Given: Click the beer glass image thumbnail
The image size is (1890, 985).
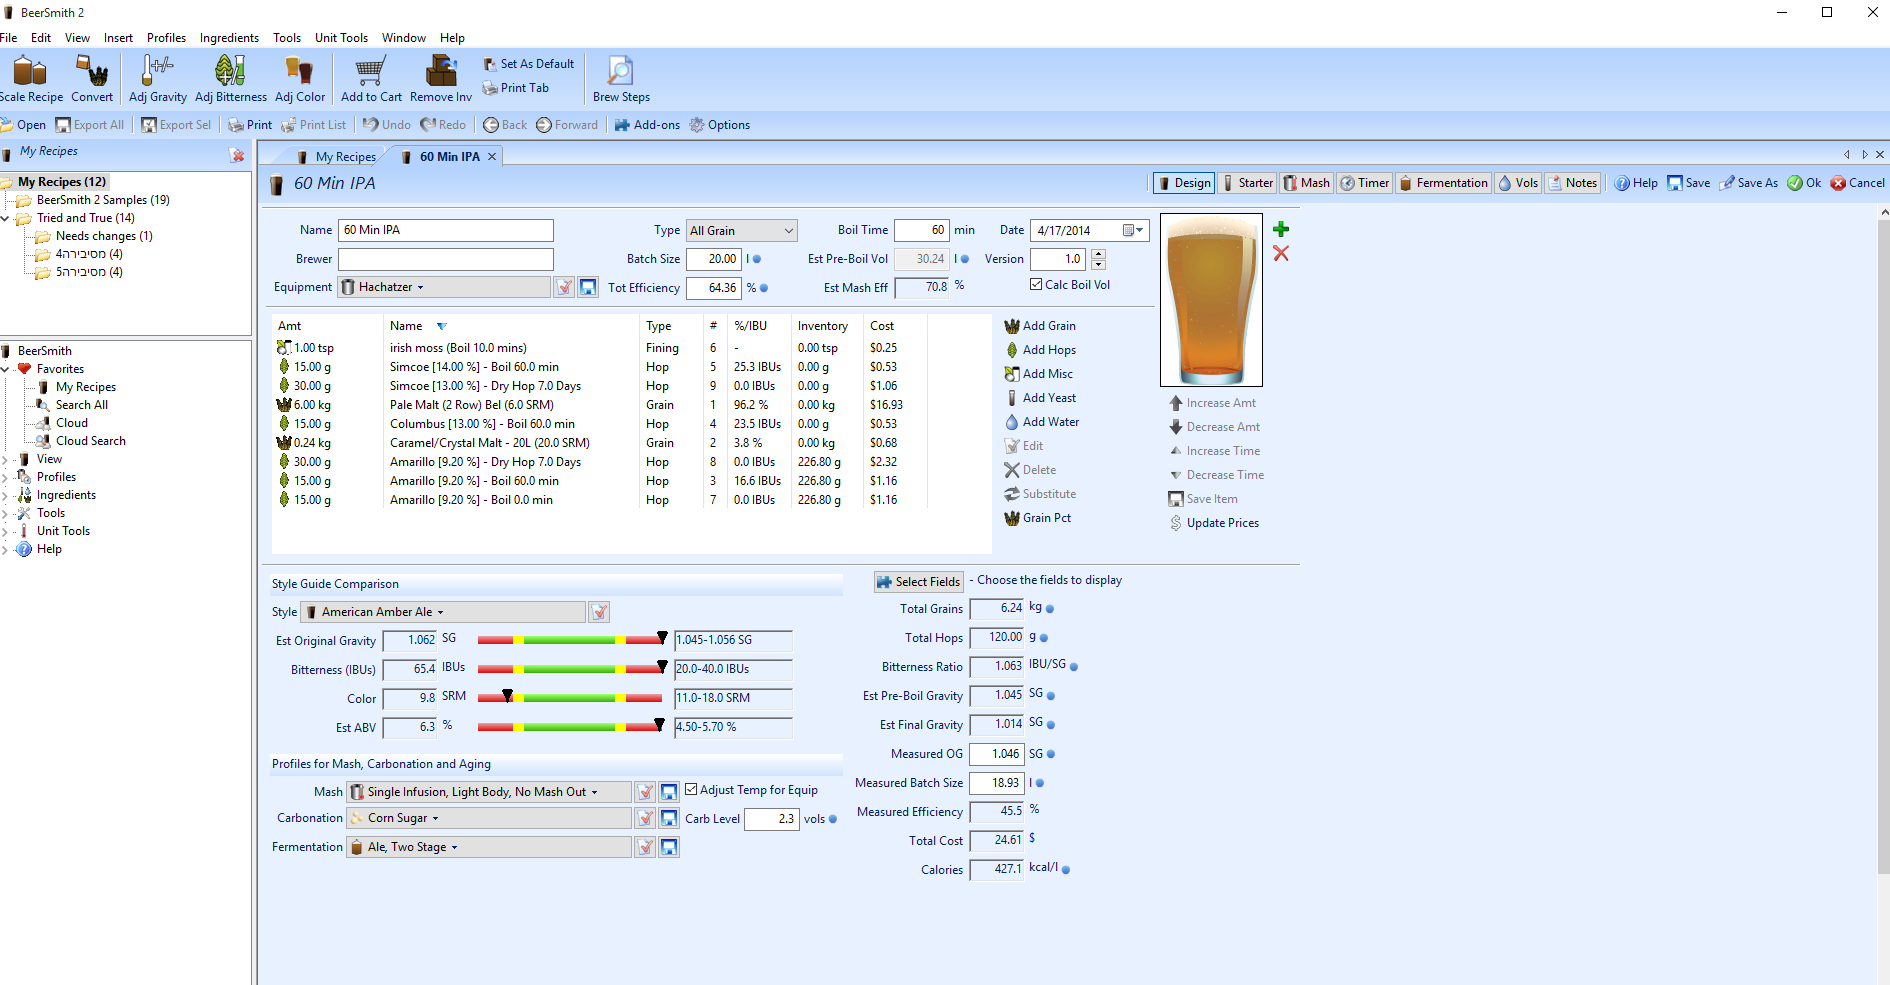Looking at the screenshot, I should pos(1211,300).
